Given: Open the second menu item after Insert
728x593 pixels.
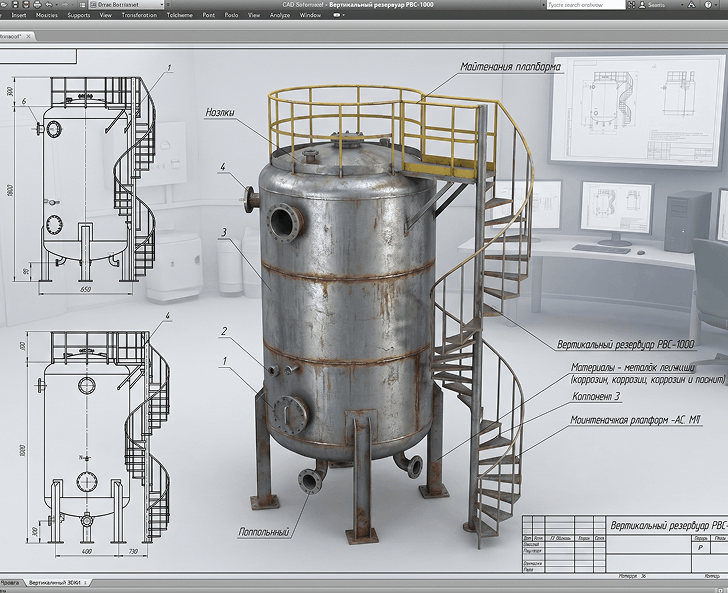Looking at the screenshot, I should tap(46, 15).
